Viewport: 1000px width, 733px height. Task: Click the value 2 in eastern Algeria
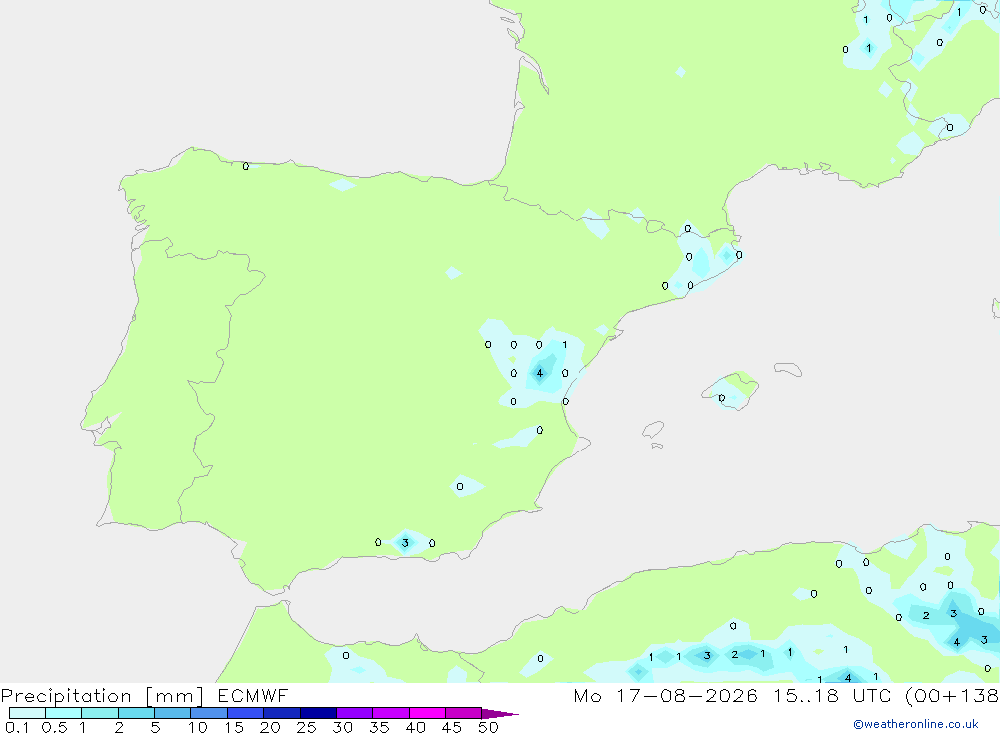tap(926, 616)
